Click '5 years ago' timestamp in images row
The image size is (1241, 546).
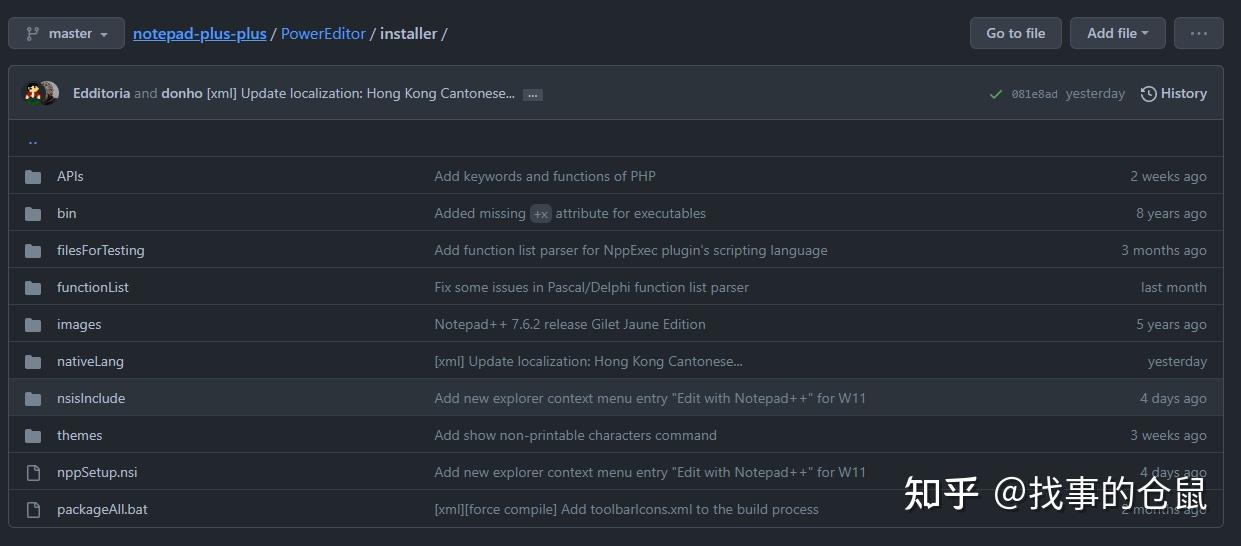[1171, 324]
